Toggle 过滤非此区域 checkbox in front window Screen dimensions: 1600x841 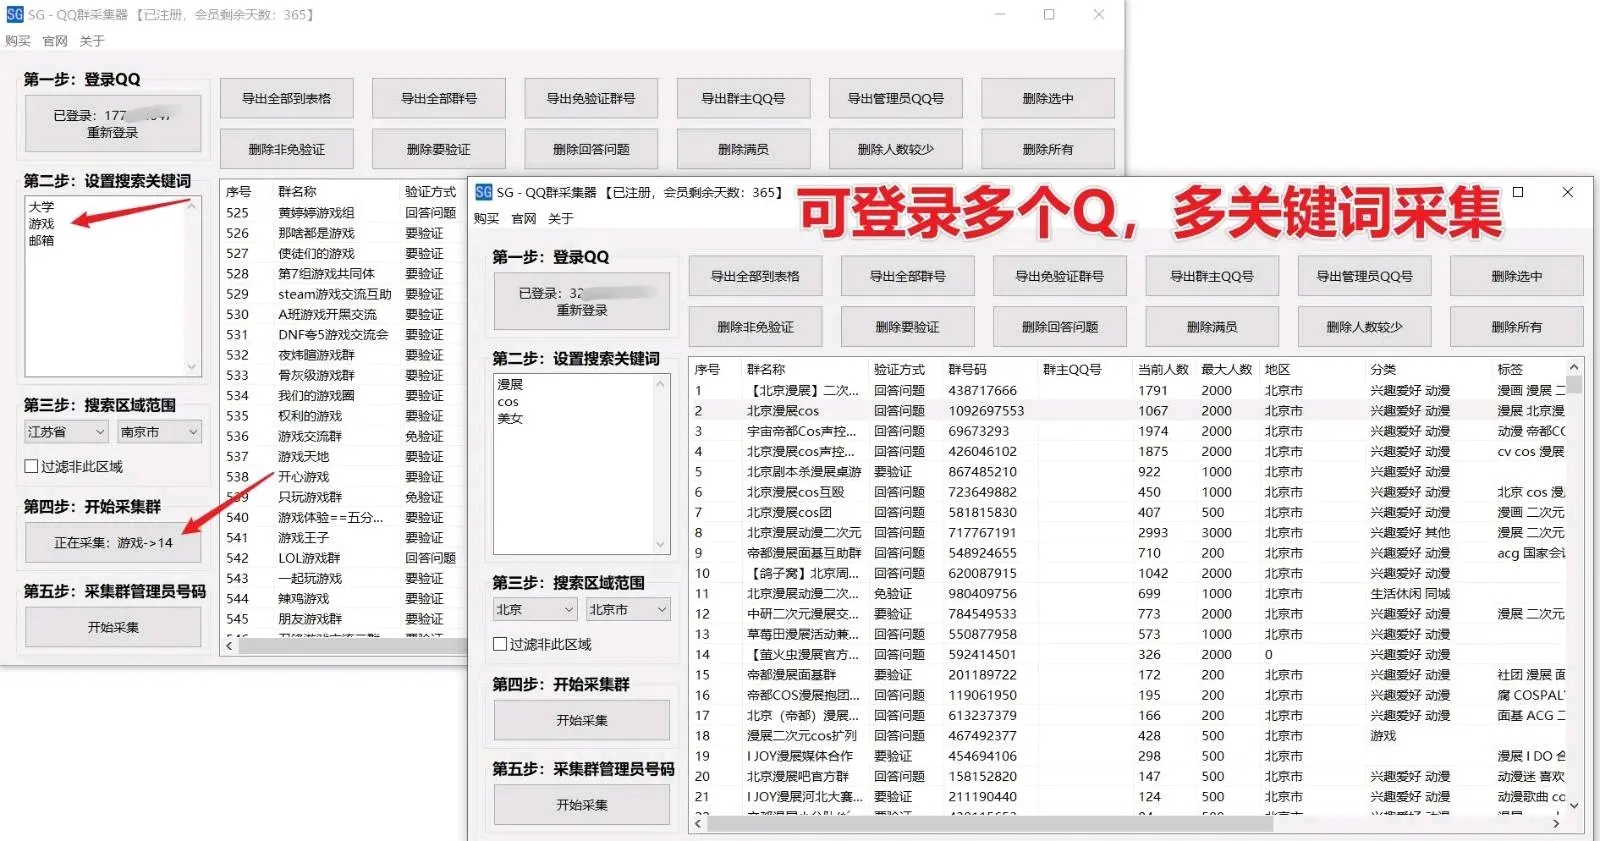coord(500,644)
